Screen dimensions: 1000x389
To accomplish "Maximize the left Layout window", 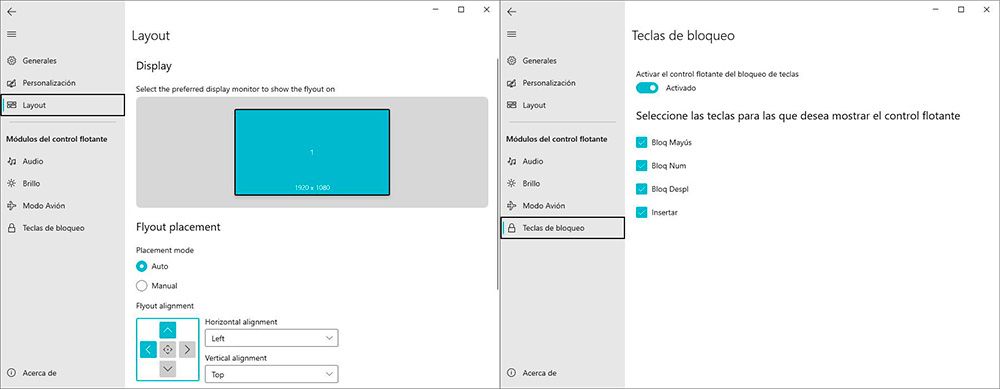I will click(461, 10).
